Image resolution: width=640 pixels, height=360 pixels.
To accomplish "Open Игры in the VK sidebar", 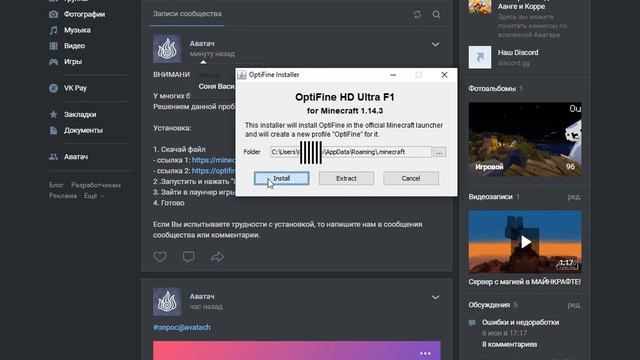I will (x=73, y=62).
